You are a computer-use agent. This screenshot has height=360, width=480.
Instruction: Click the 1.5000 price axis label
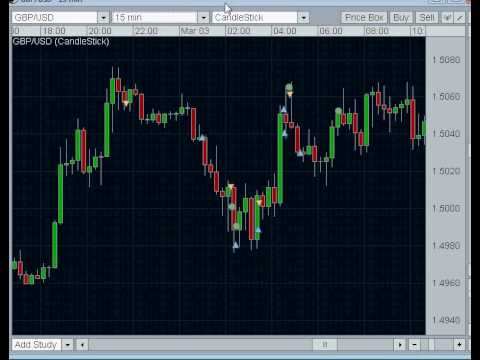click(x=446, y=208)
